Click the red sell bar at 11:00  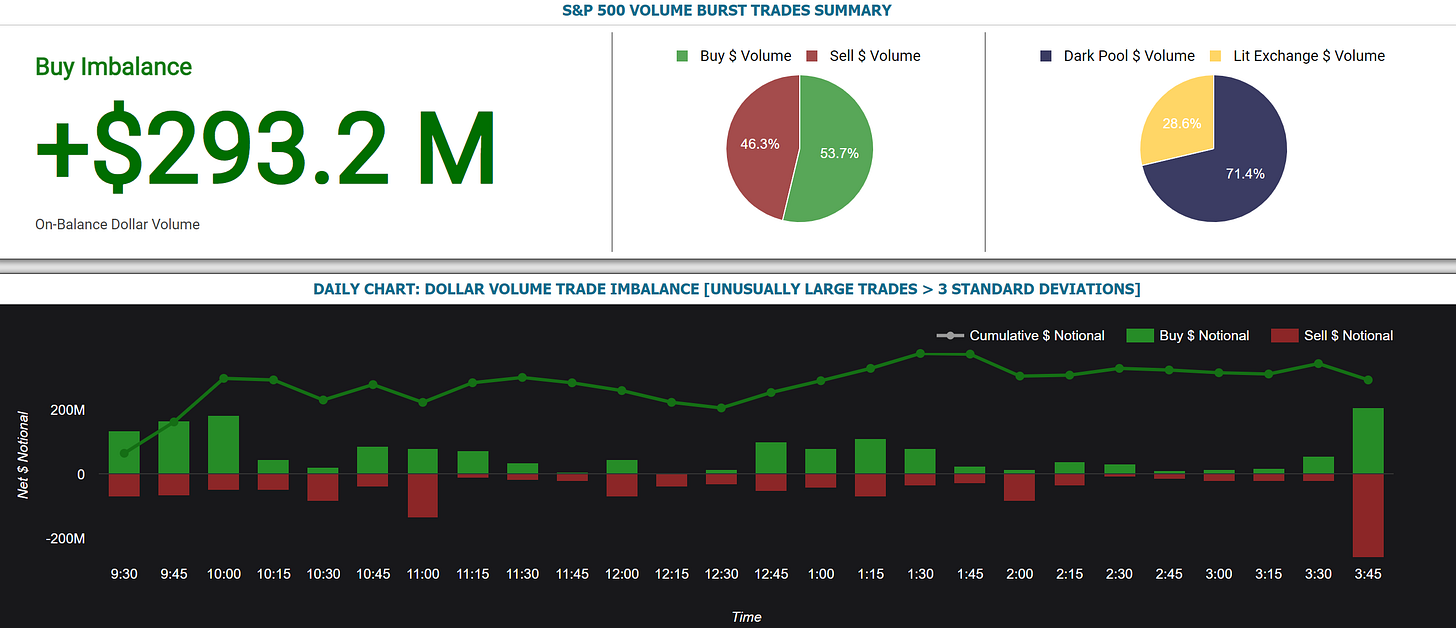point(422,495)
